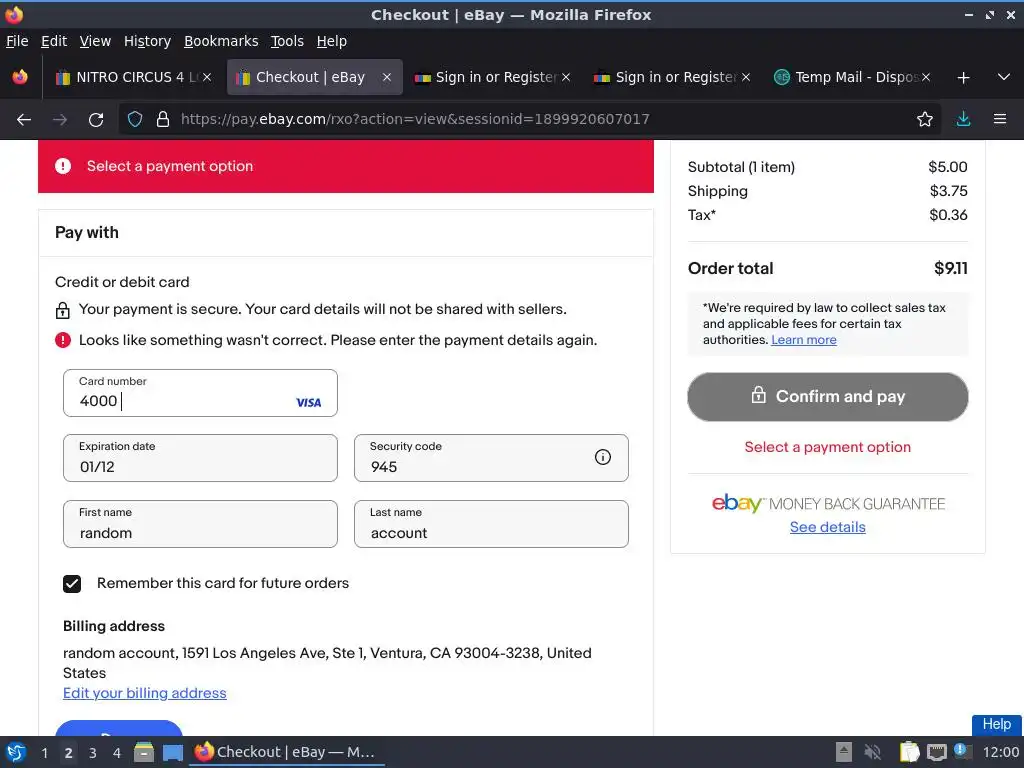The image size is (1024, 768).
Task: Open the Help menu
Action: pyautogui.click(x=331, y=41)
